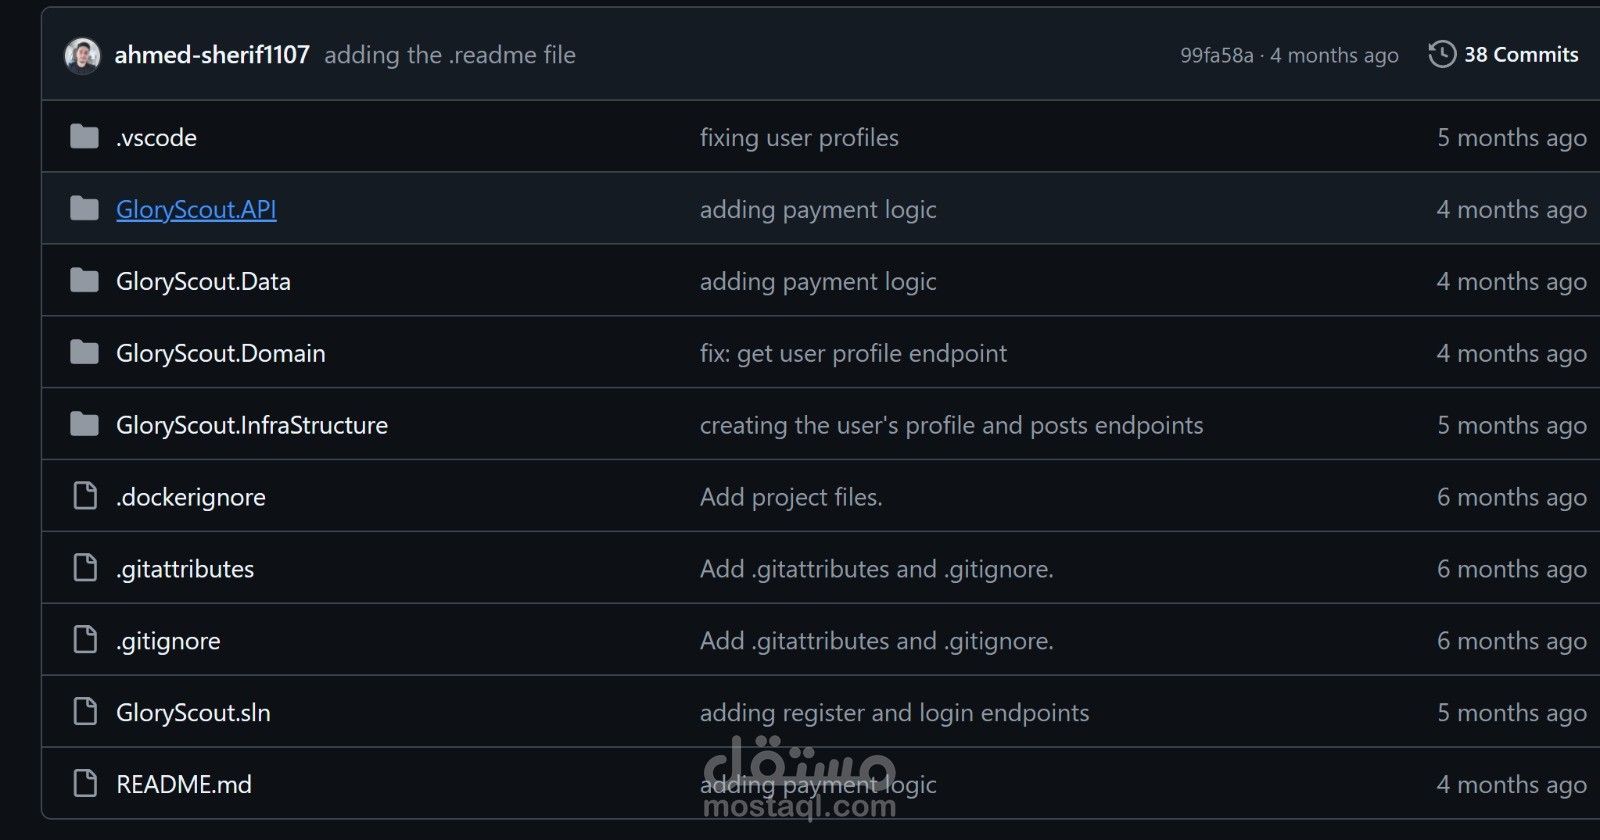Open the 'adding the .readme file' commit message

450,55
